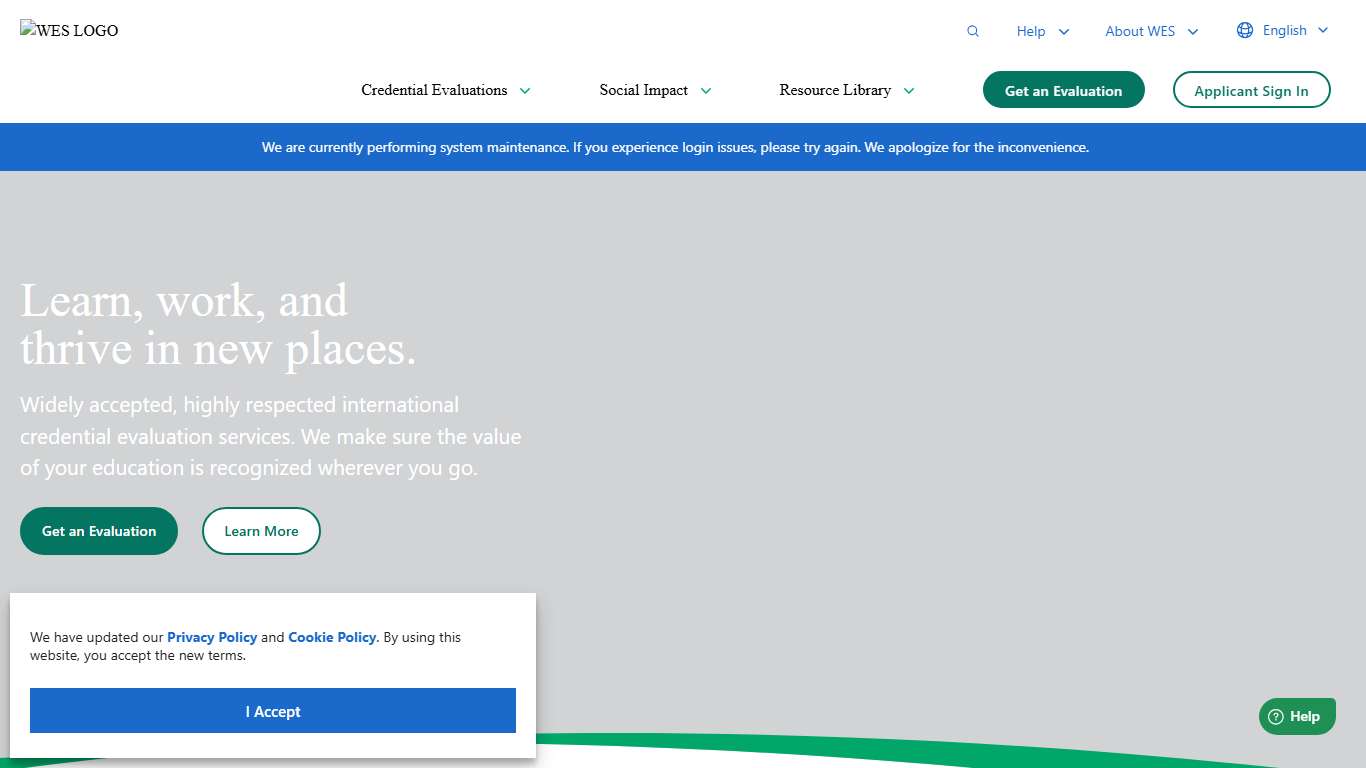Click the Get an Evaluation header button
The height and width of the screenshot is (768, 1366).
pyautogui.click(x=1063, y=90)
